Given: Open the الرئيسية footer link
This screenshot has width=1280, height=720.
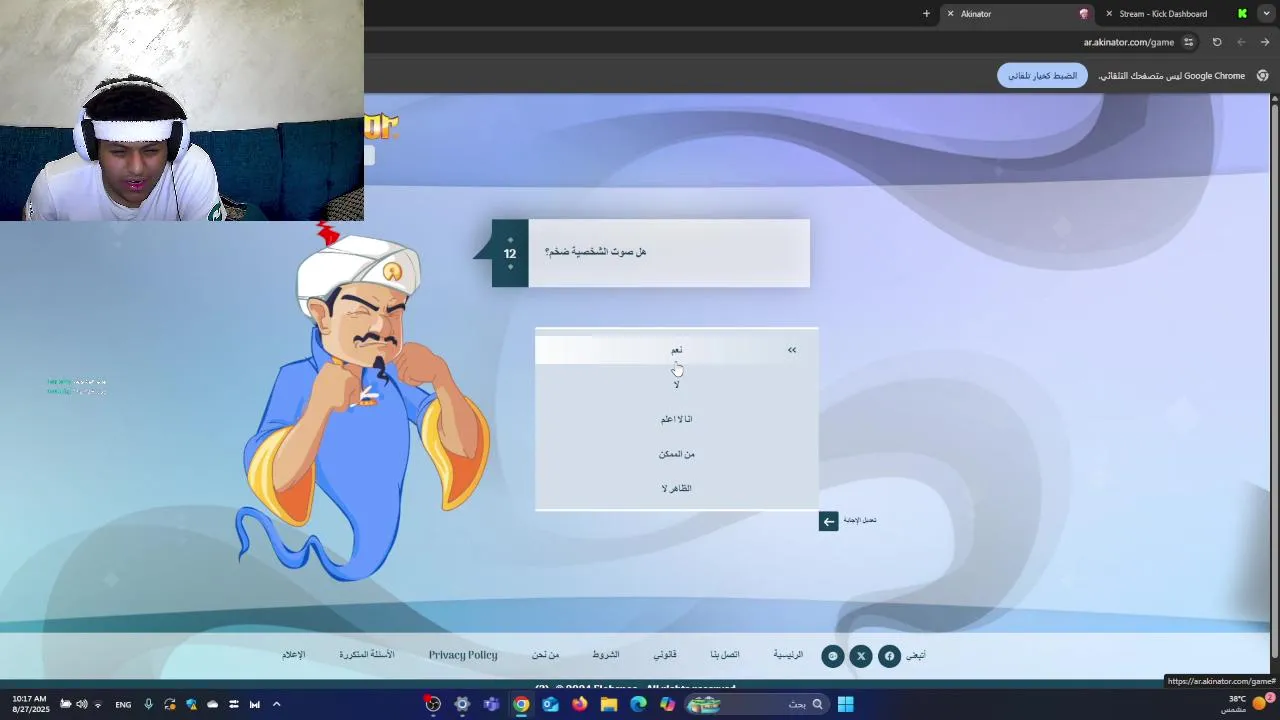Looking at the screenshot, I should pos(788,655).
